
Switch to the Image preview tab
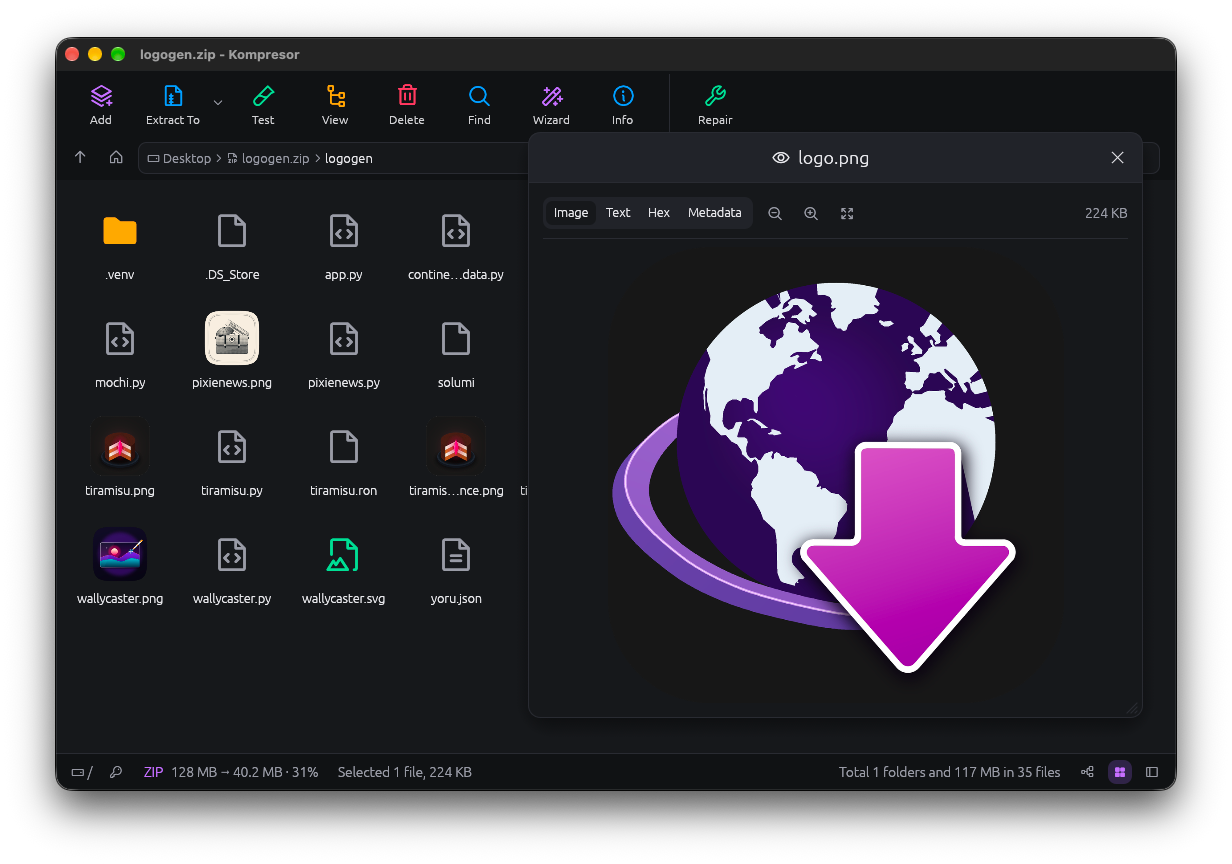[571, 213]
